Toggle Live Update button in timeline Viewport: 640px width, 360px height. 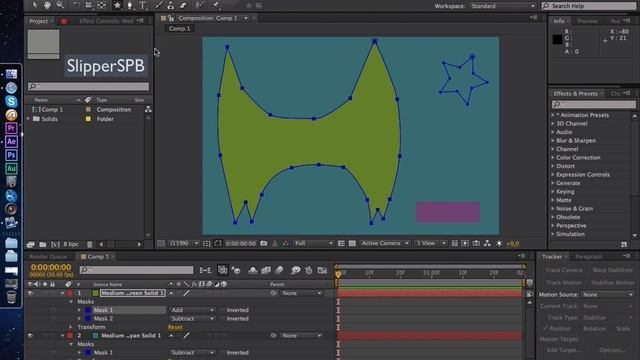pyautogui.click(x=222, y=270)
